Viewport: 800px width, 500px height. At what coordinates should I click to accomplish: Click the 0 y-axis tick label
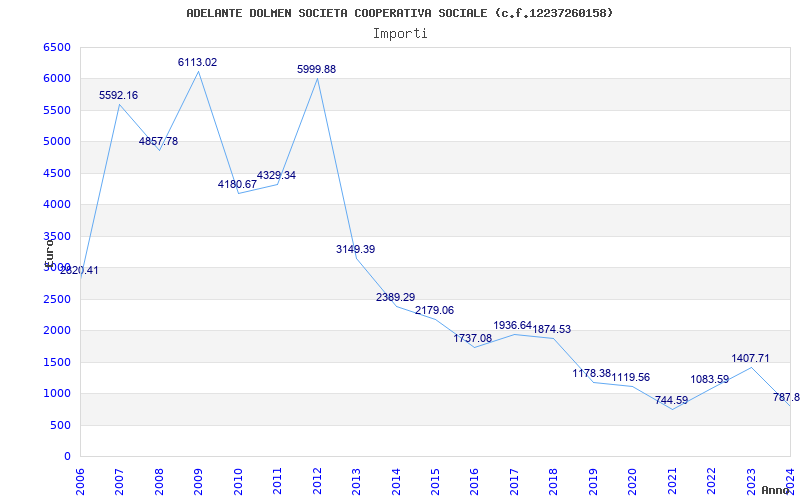(x=67, y=457)
